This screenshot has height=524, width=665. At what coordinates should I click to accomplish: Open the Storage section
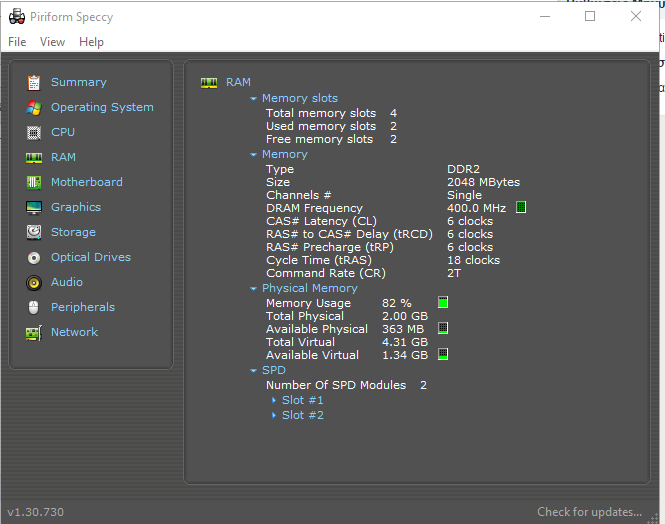click(x=73, y=232)
